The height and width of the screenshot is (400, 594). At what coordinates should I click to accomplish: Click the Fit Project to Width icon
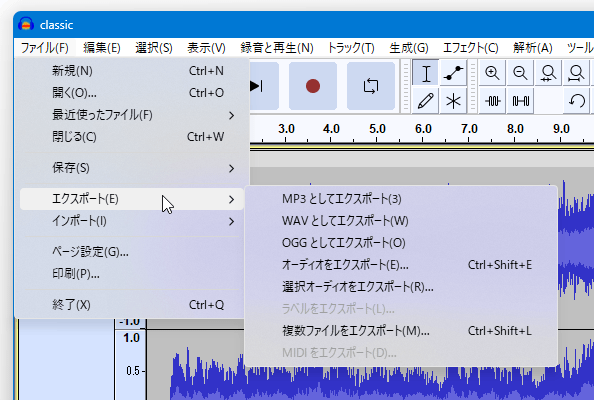(x=576, y=73)
